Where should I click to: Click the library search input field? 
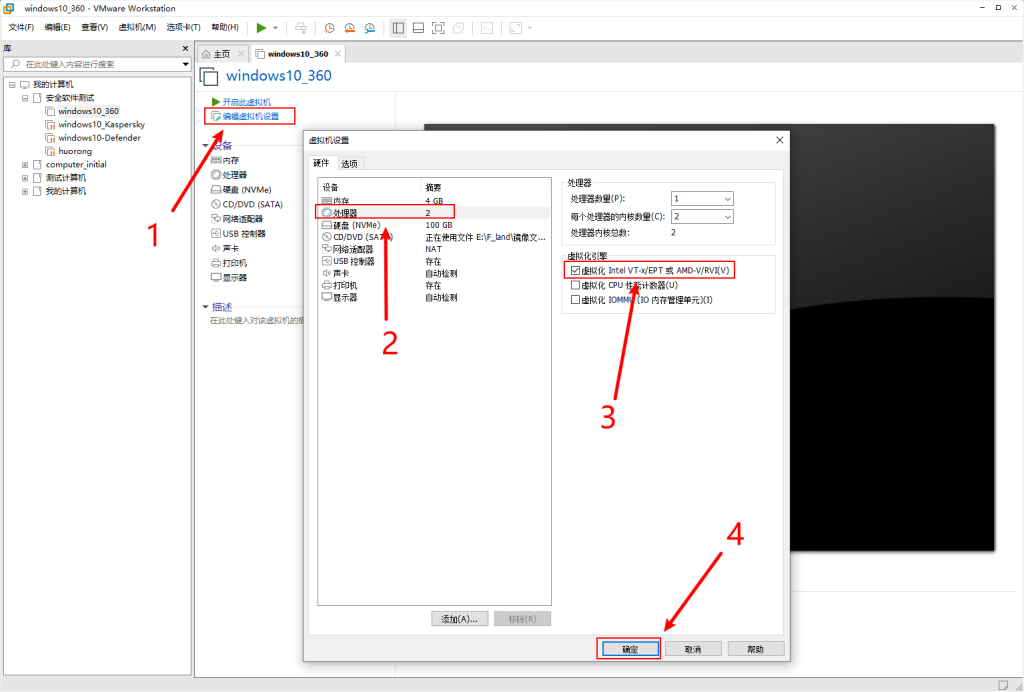click(x=100, y=64)
